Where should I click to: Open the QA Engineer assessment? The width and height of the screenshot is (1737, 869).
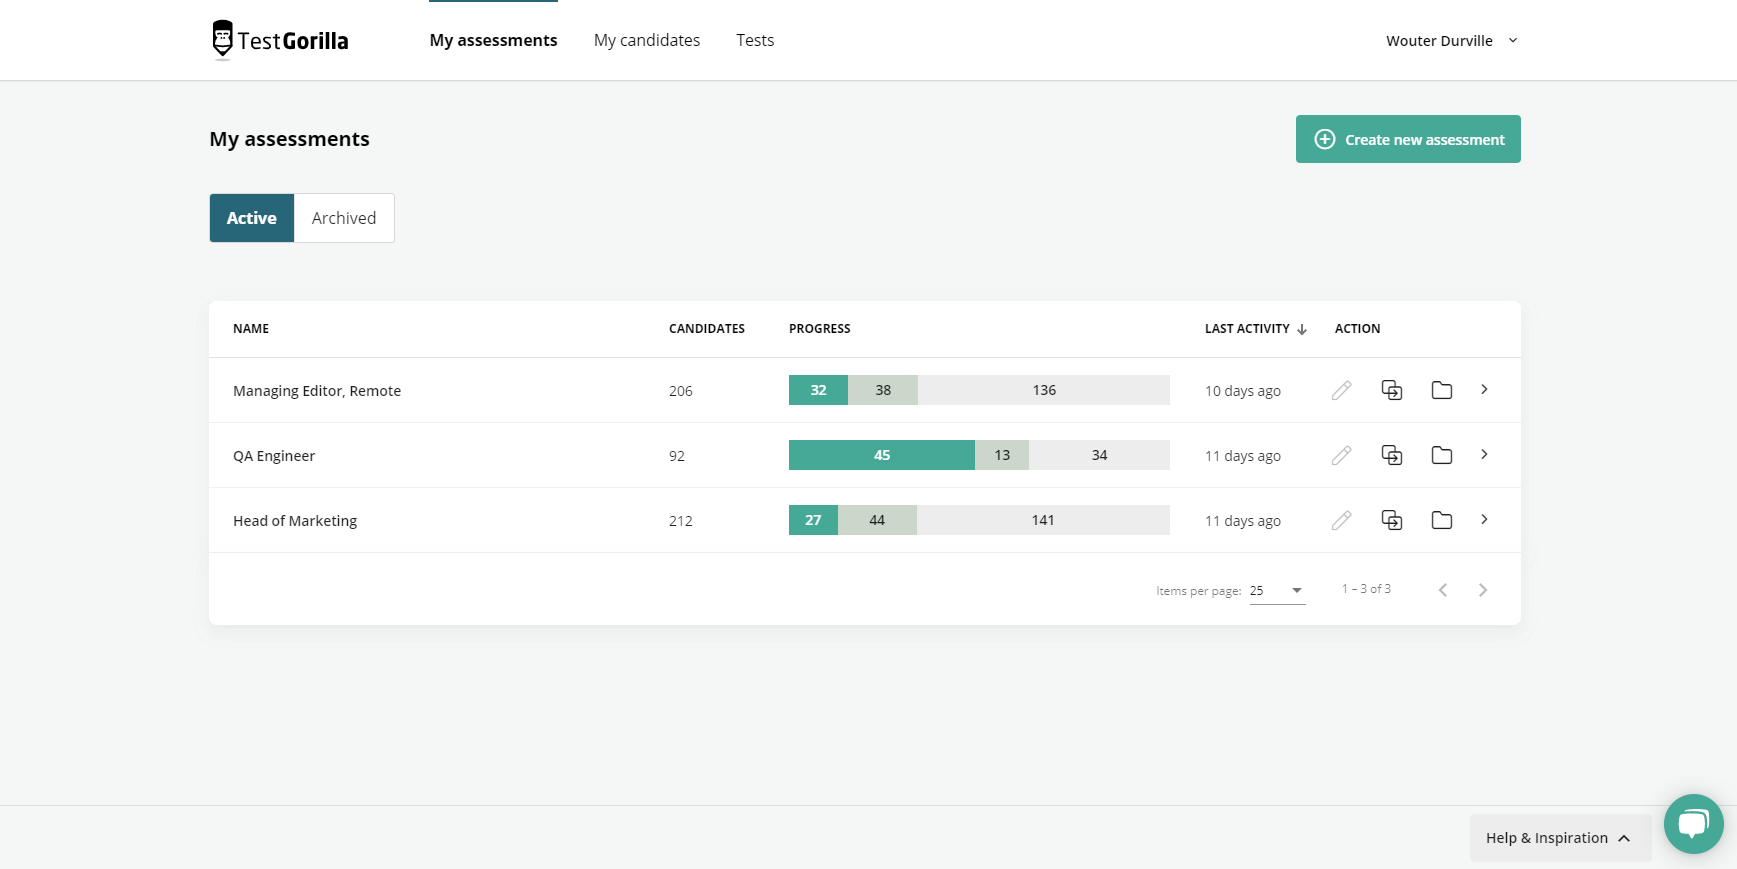(x=274, y=456)
